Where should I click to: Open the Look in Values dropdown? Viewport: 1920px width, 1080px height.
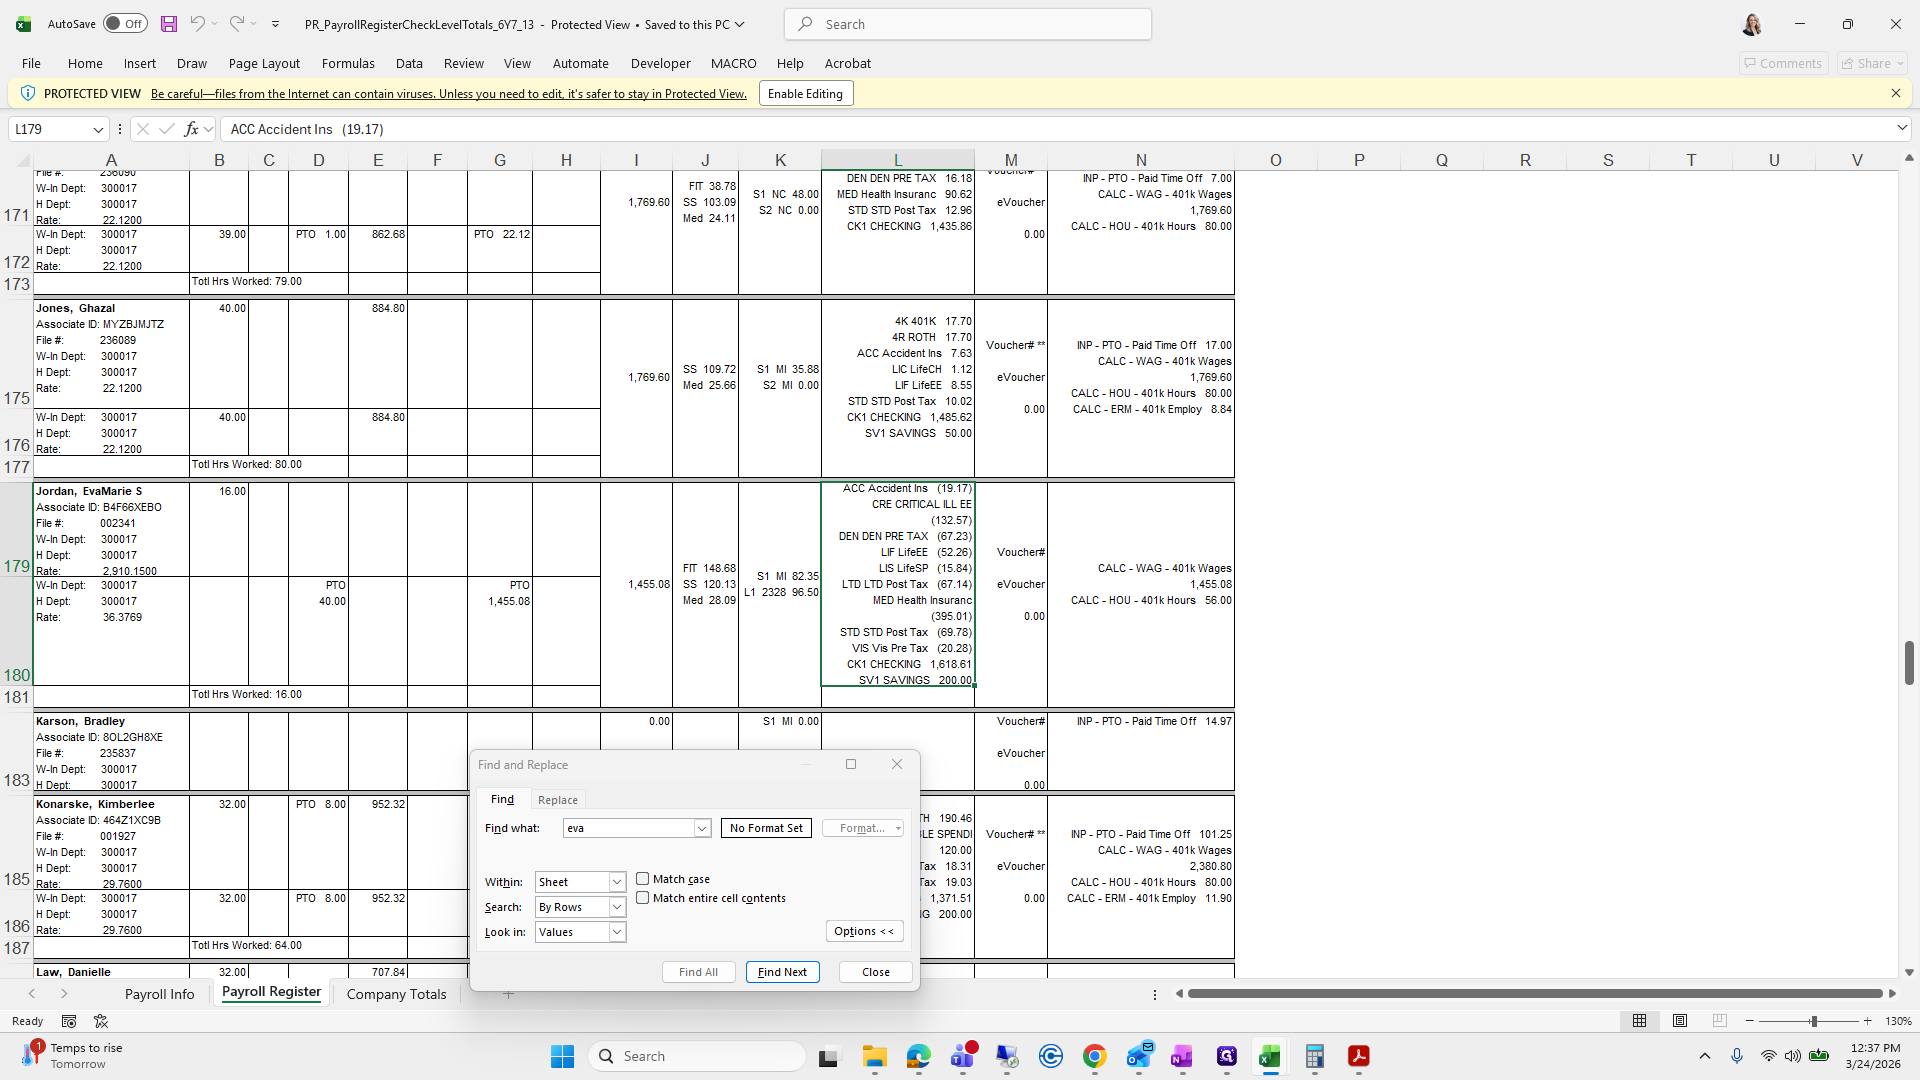click(x=617, y=932)
